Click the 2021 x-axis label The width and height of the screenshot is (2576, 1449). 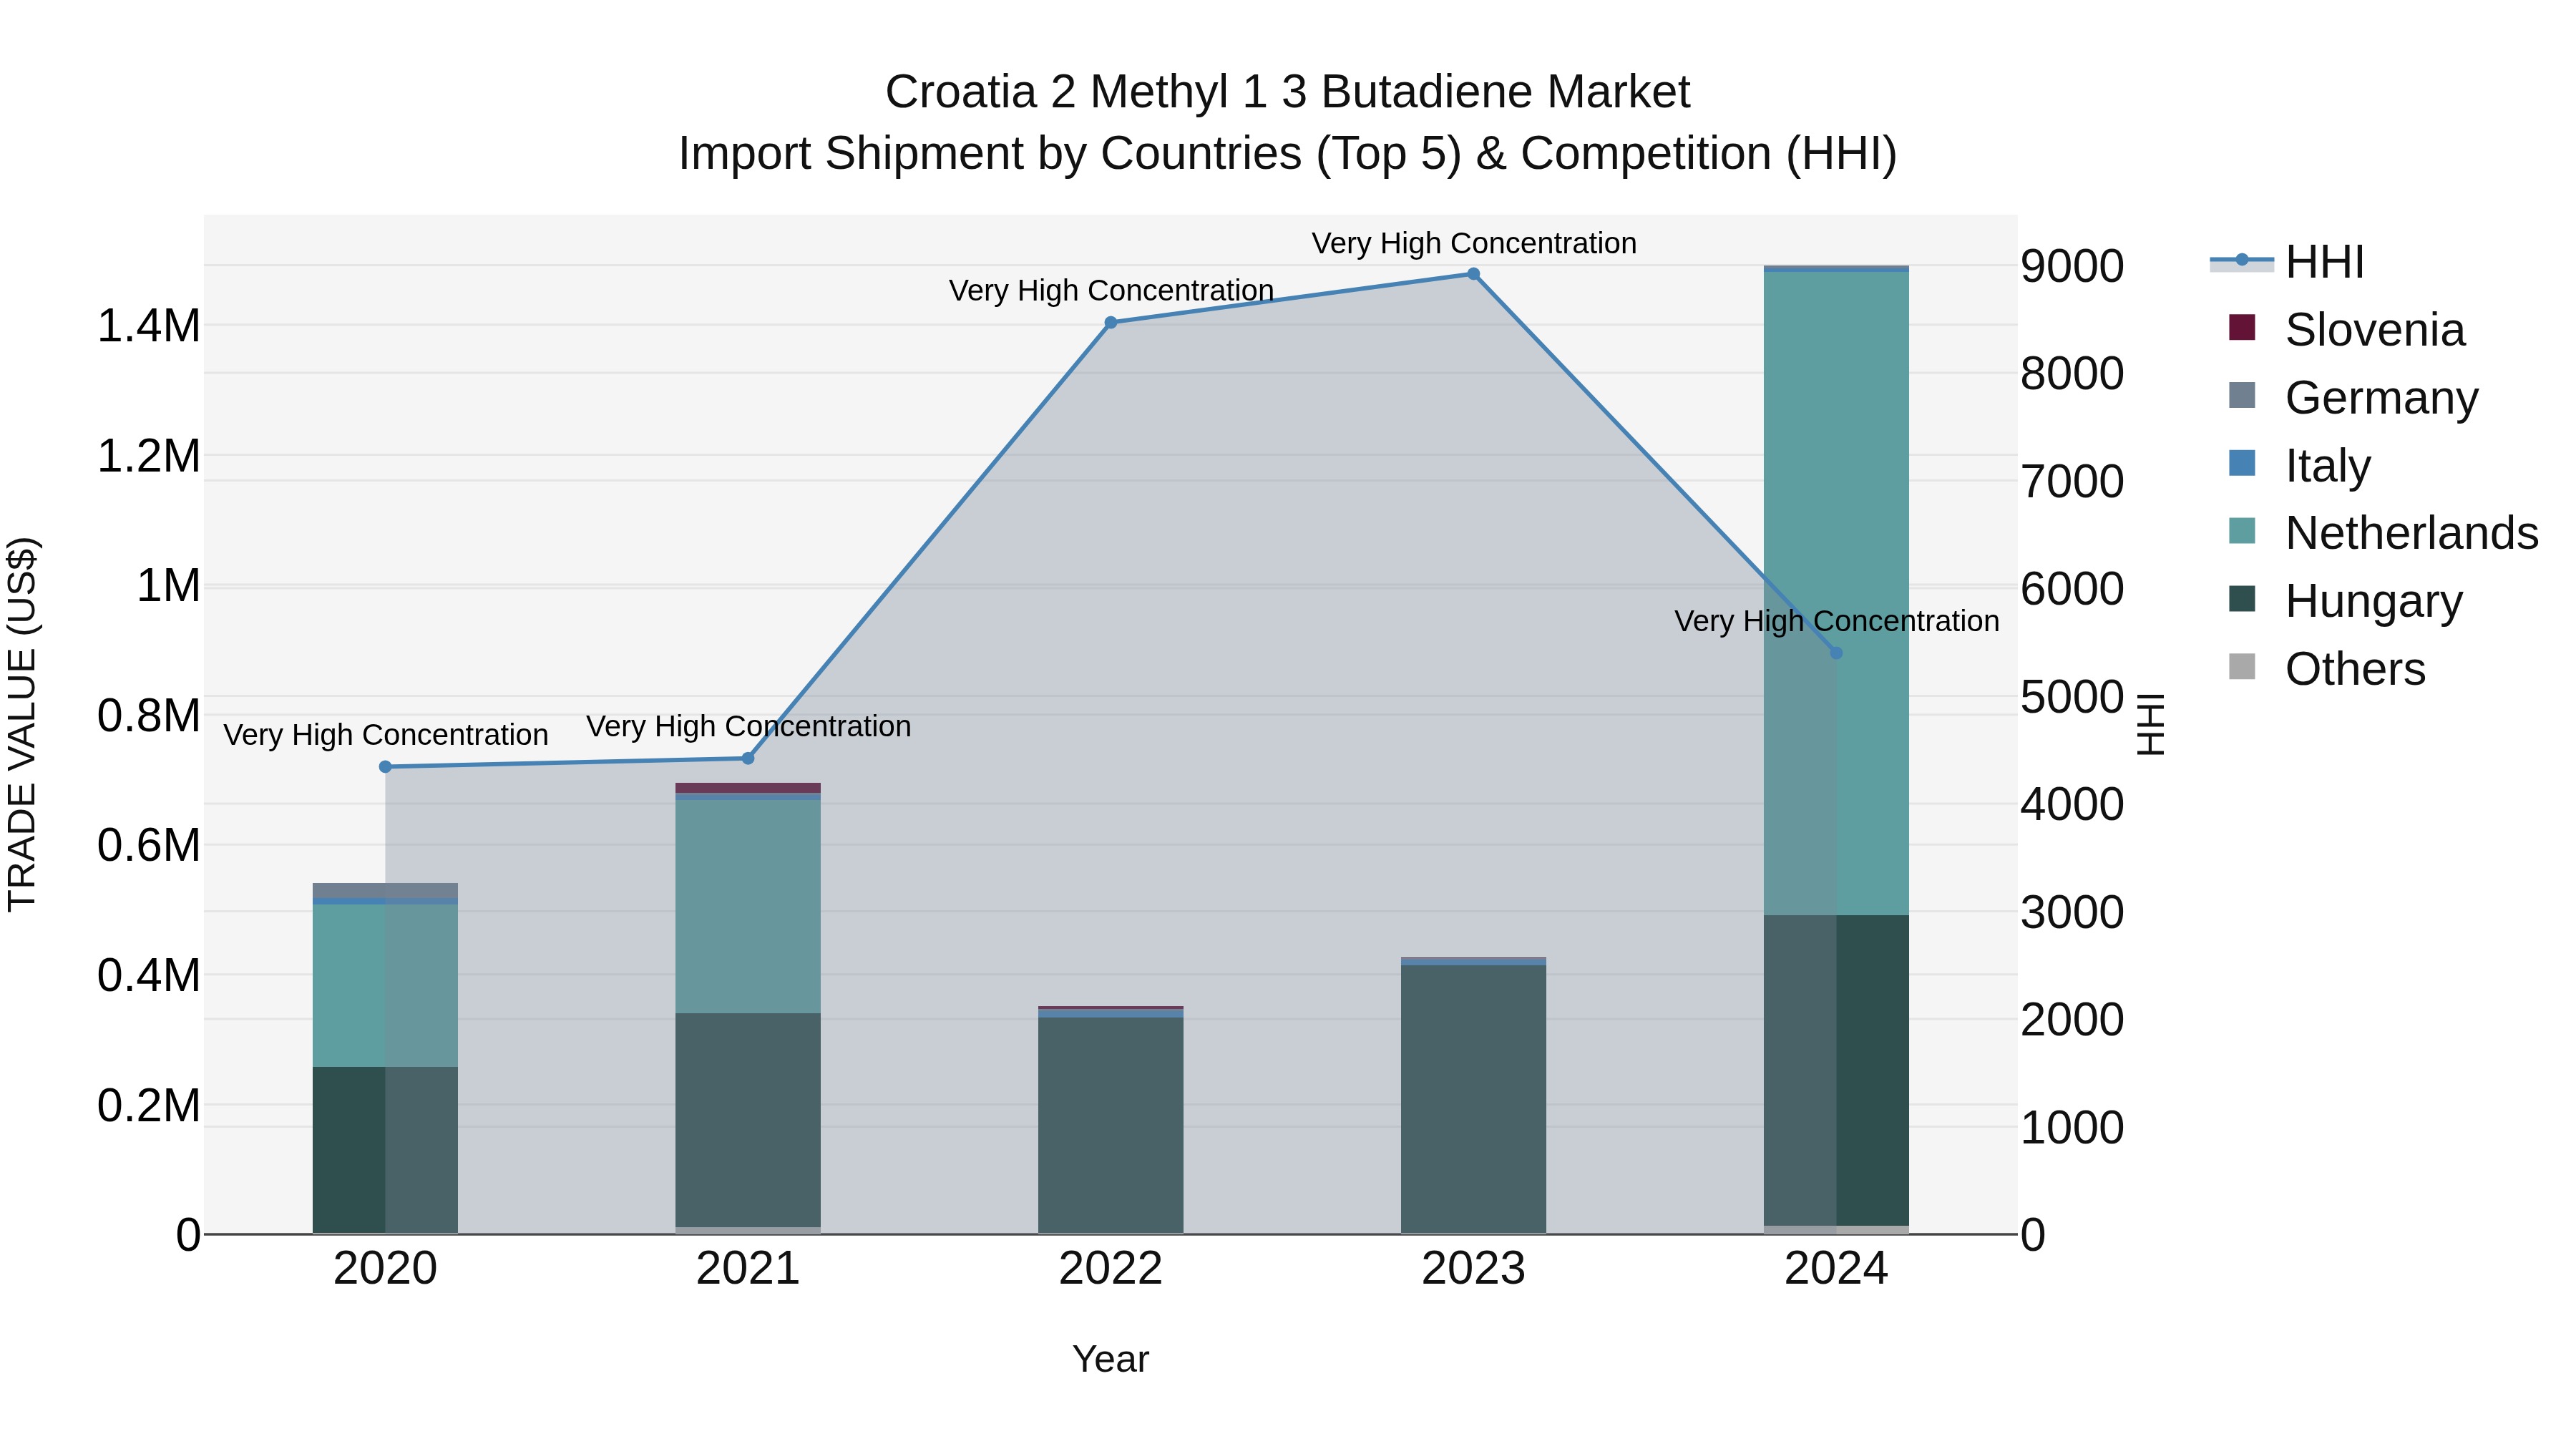click(748, 1269)
